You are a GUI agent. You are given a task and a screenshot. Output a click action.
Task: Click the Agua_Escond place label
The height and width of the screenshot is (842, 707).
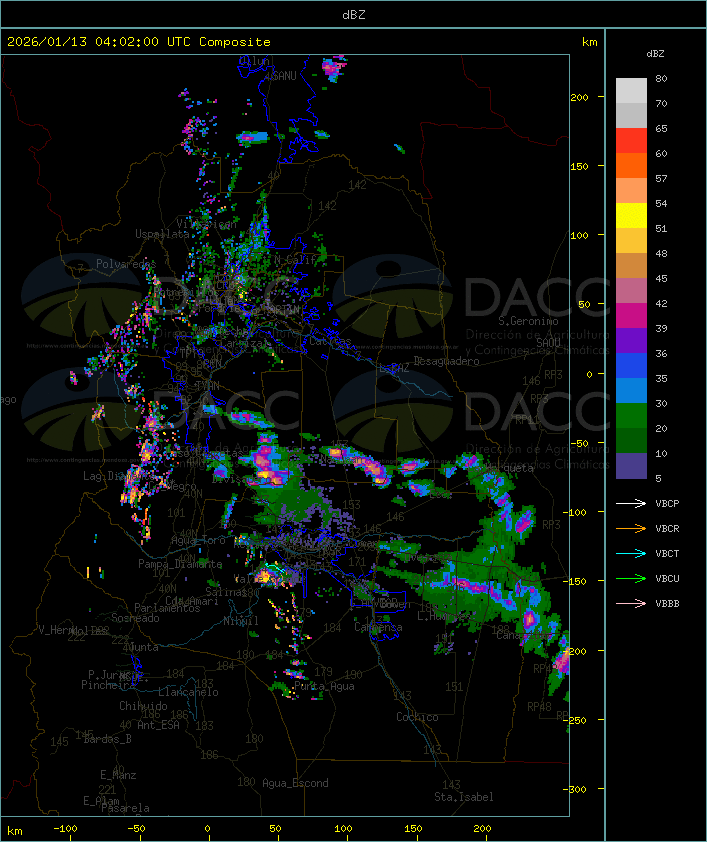point(295,783)
